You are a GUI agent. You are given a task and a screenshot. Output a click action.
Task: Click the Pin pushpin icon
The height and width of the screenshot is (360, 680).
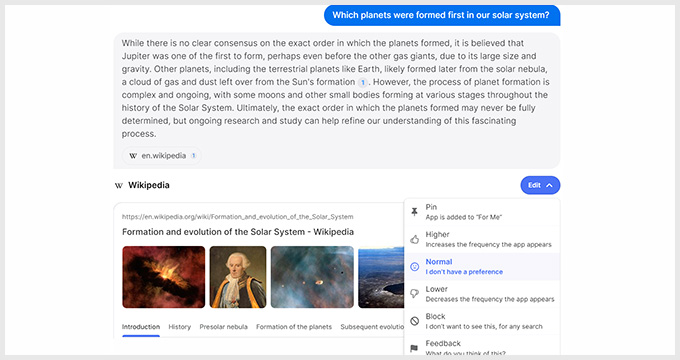pos(415,212)
